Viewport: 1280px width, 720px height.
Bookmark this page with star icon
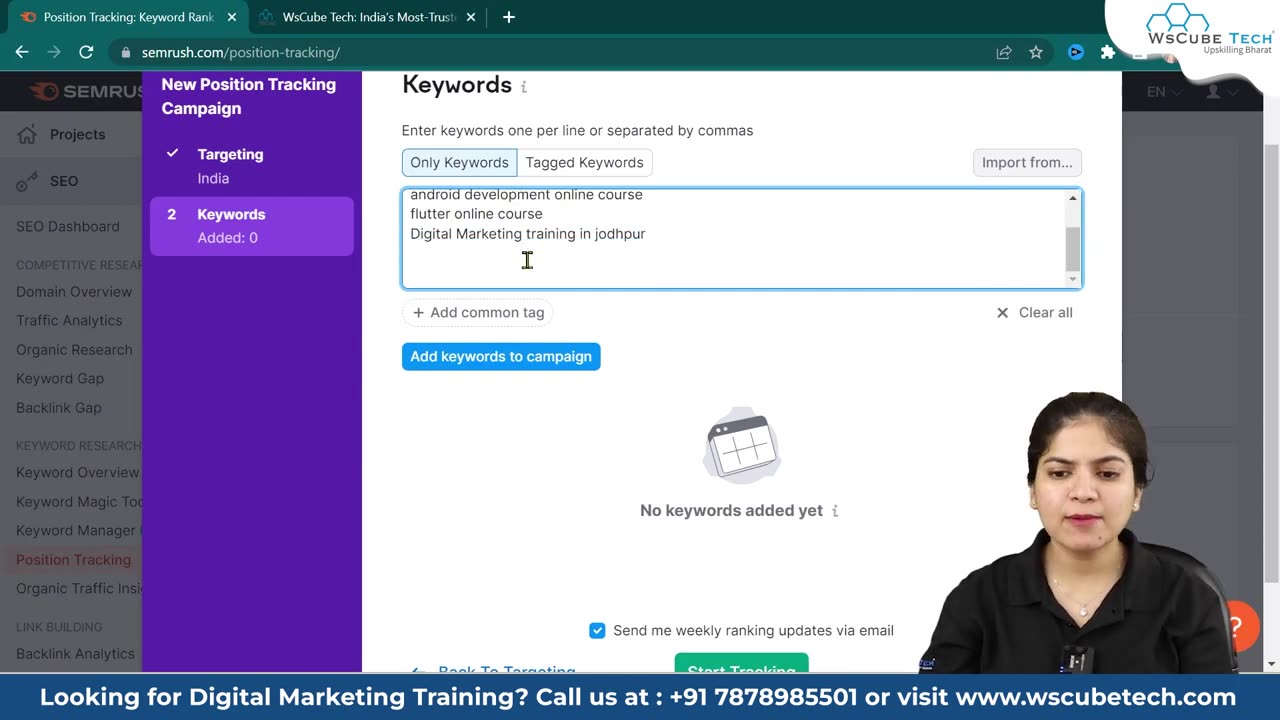(1036, 52)
